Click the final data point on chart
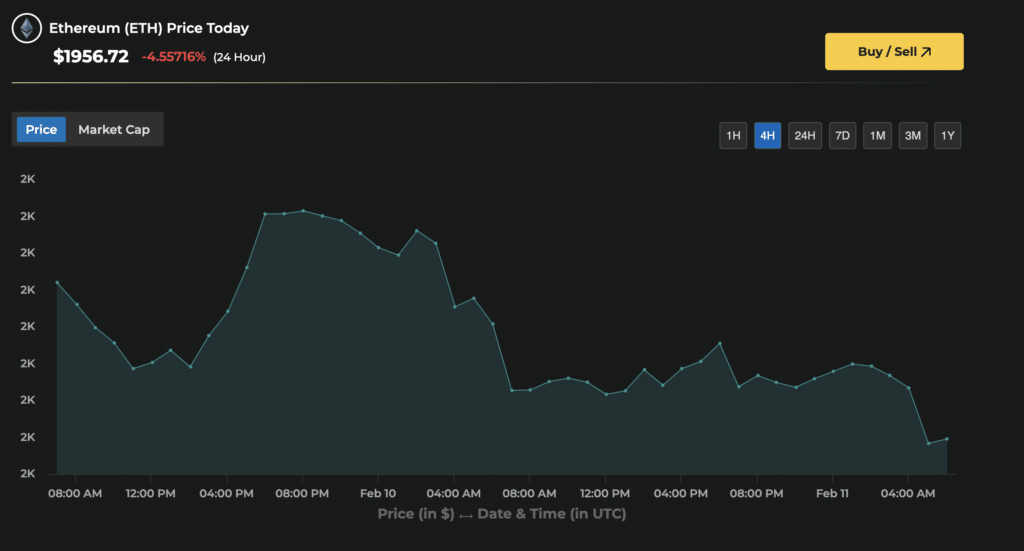Image resolution: width=1024 pixels, height=551 pixels. (946, 439)
